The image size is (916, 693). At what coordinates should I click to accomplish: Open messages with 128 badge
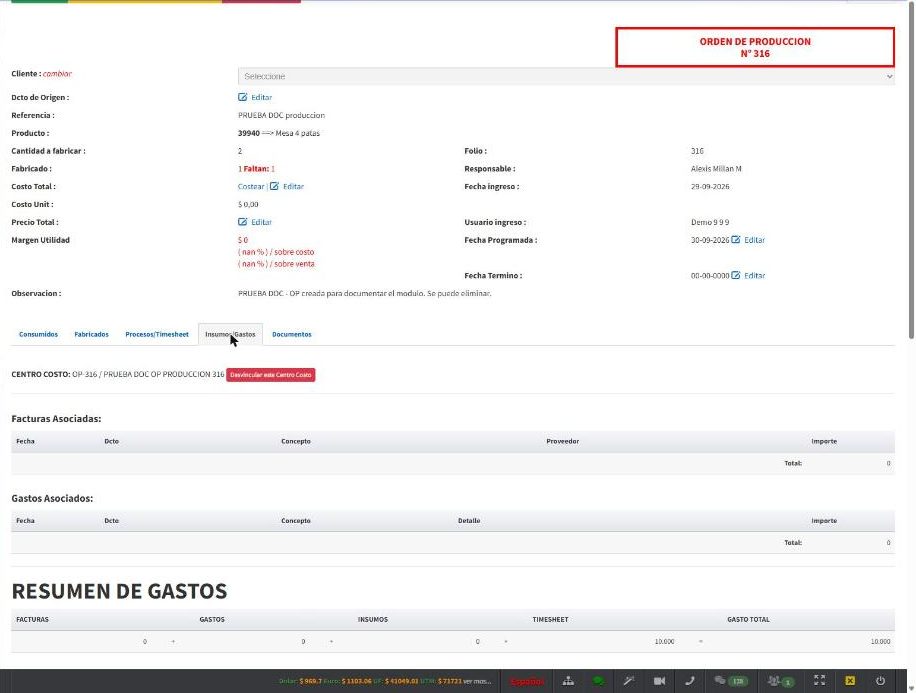coord(730,681)
